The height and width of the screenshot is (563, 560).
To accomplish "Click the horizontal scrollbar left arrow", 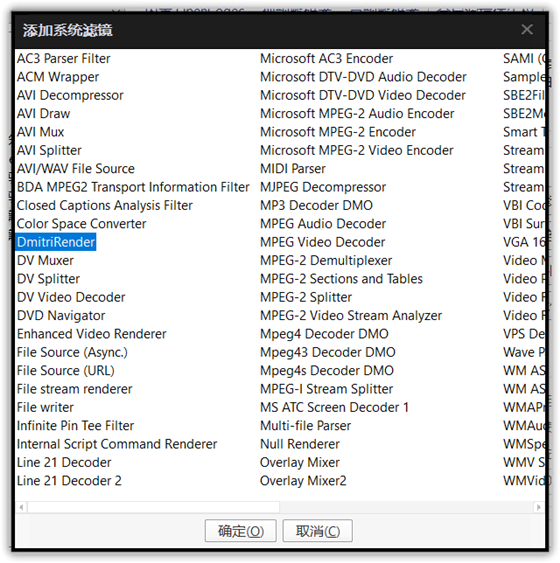I will point(22,507).
